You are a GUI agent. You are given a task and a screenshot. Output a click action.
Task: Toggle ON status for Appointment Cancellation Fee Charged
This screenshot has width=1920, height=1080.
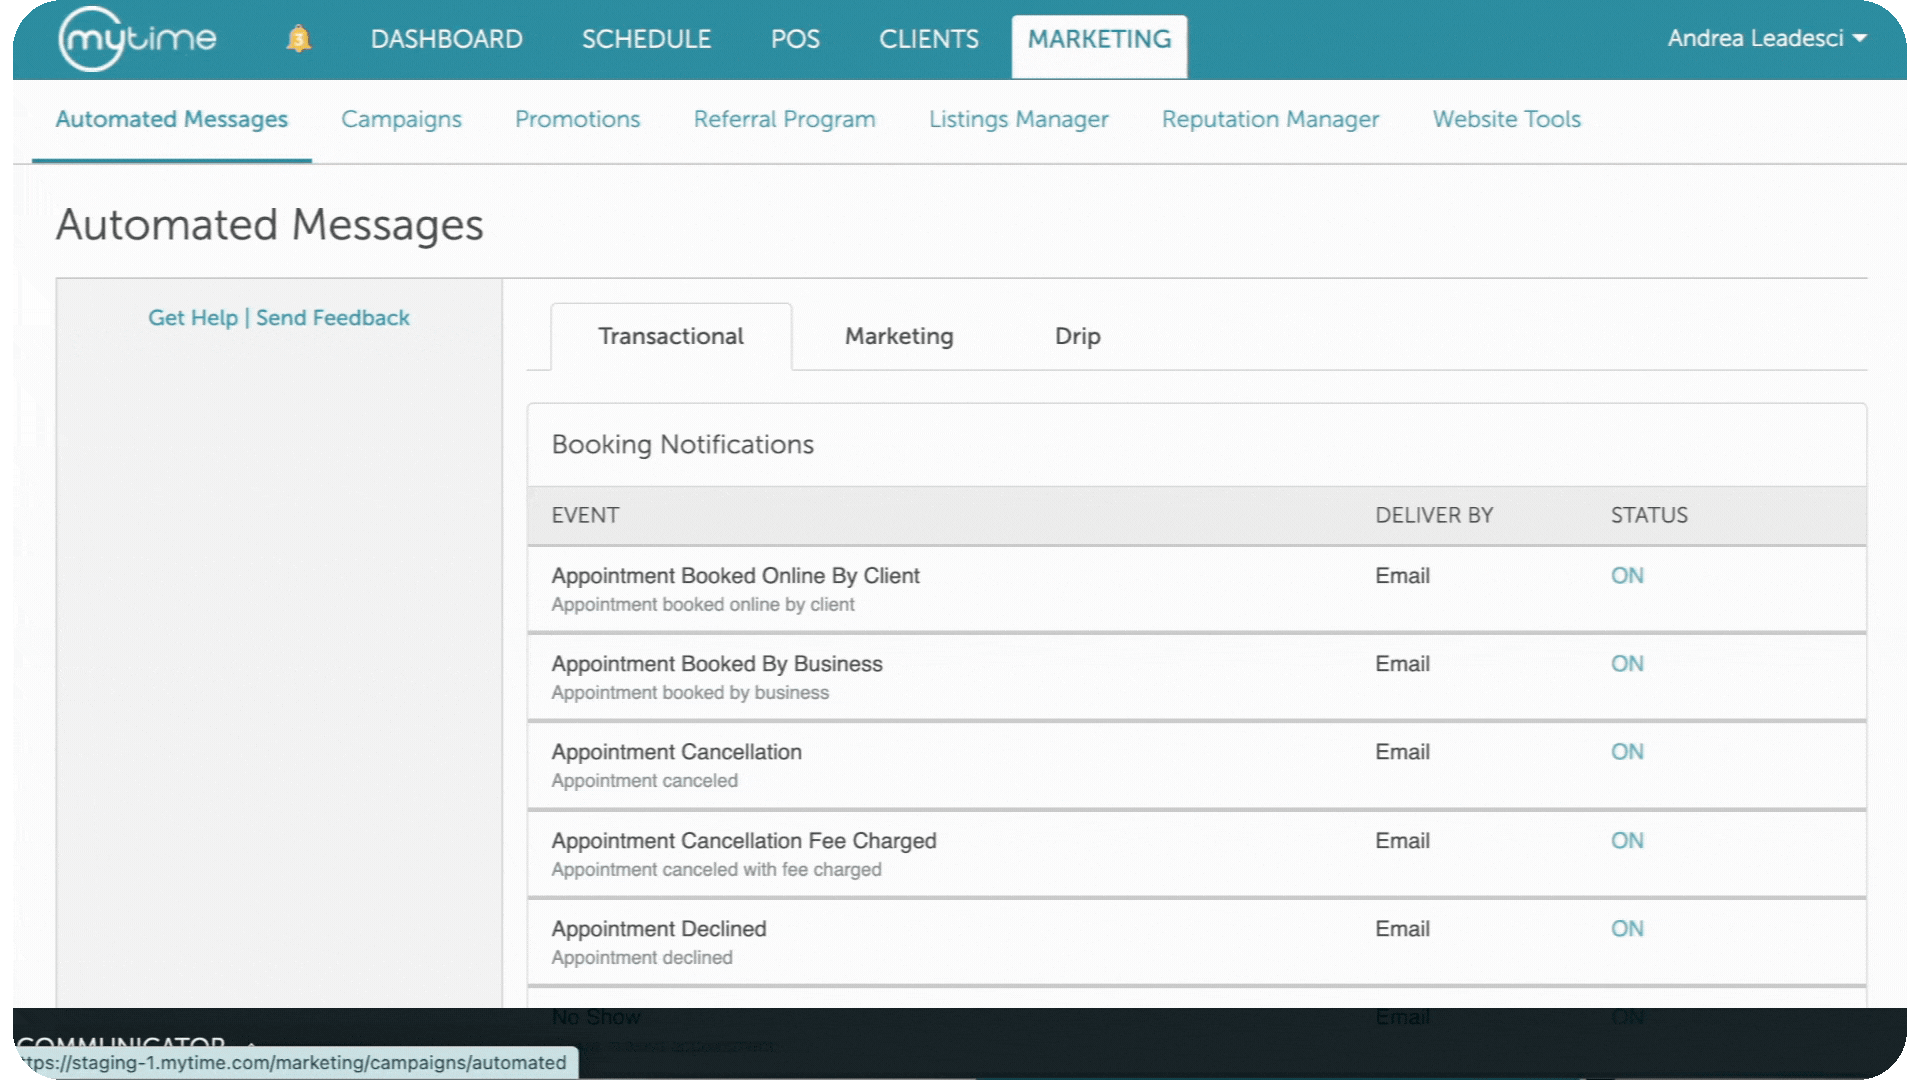(1627, 841)
